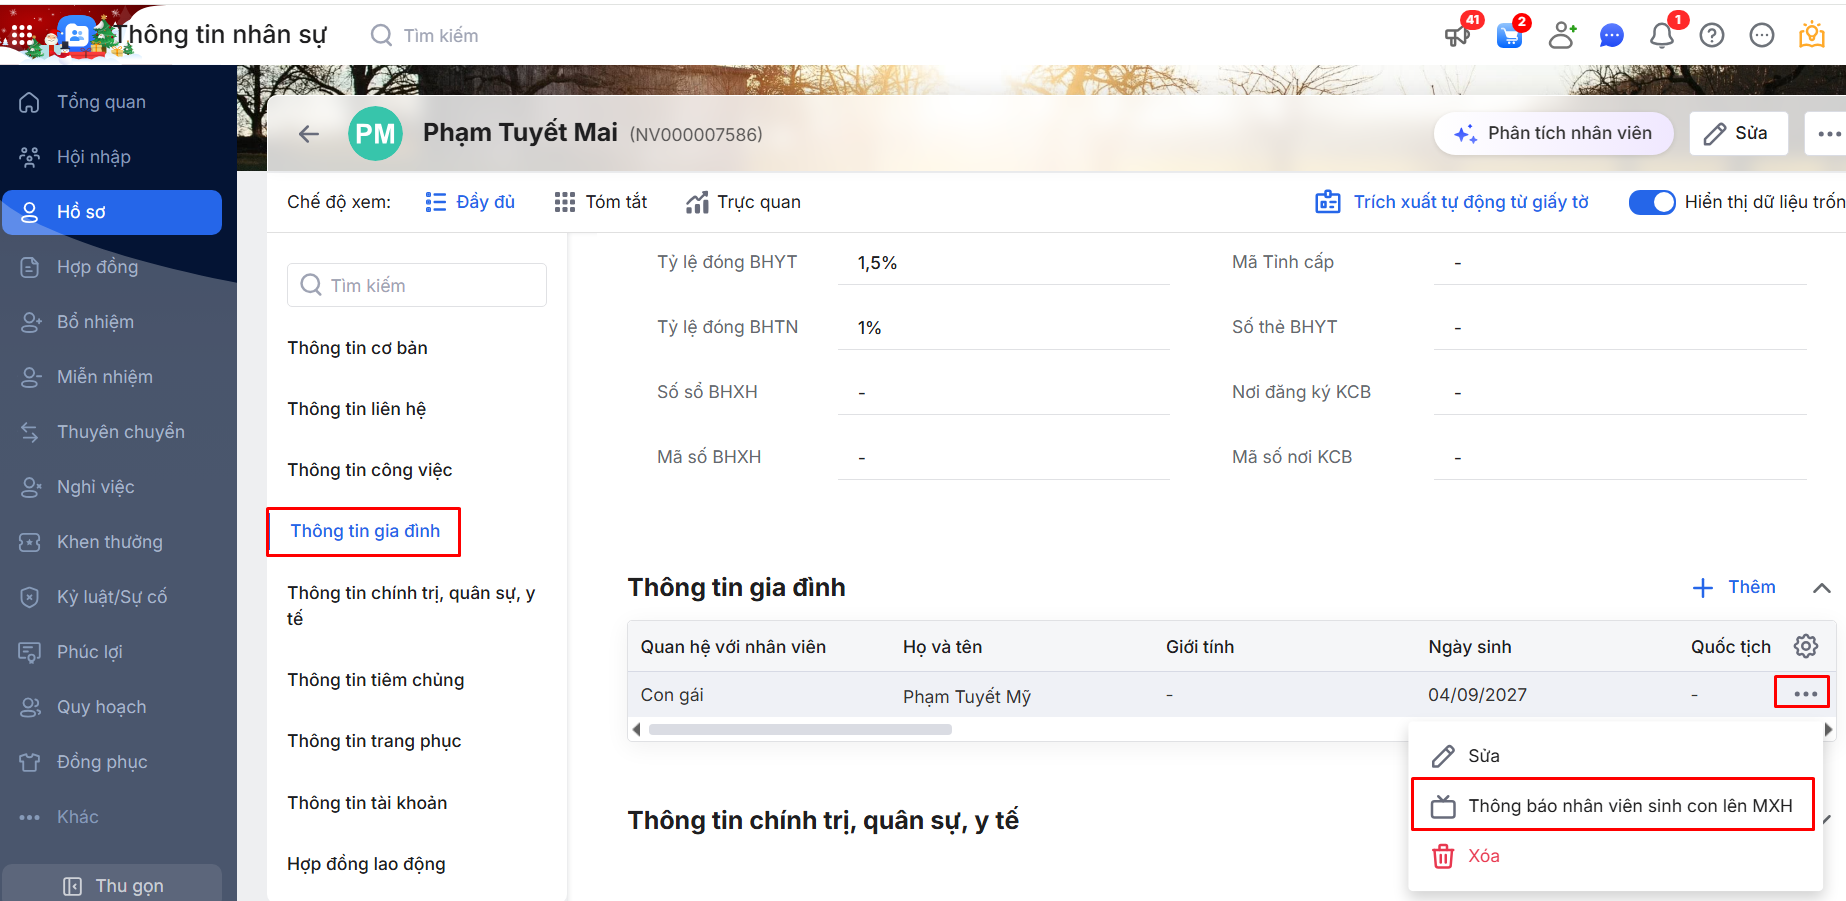Select Xóa from the row menu
This screenshot has width=1846, height=901.
click(x=1483, y=856)
